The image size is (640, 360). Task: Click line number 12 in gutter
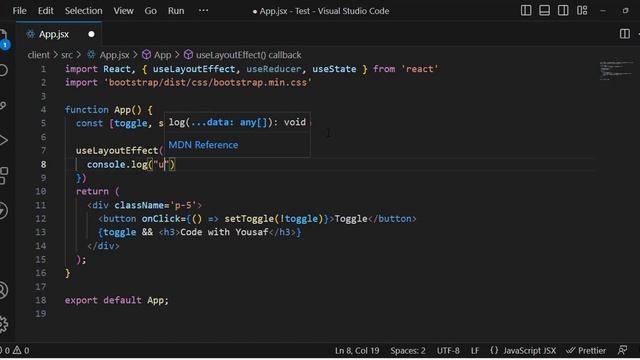[x=40, y=219]
